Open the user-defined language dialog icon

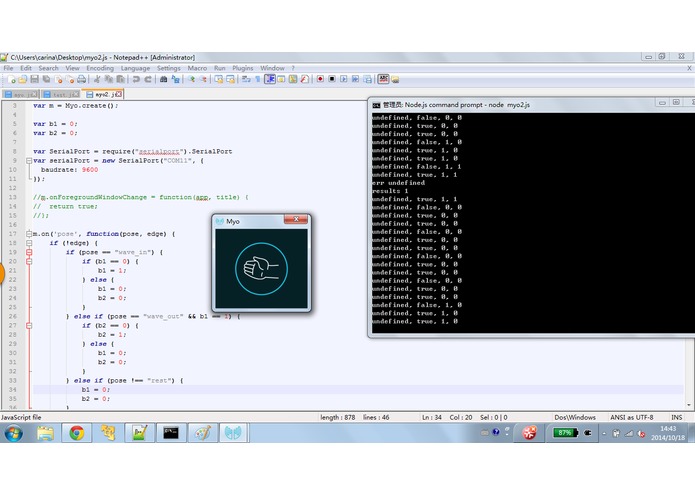click(281, 79)
